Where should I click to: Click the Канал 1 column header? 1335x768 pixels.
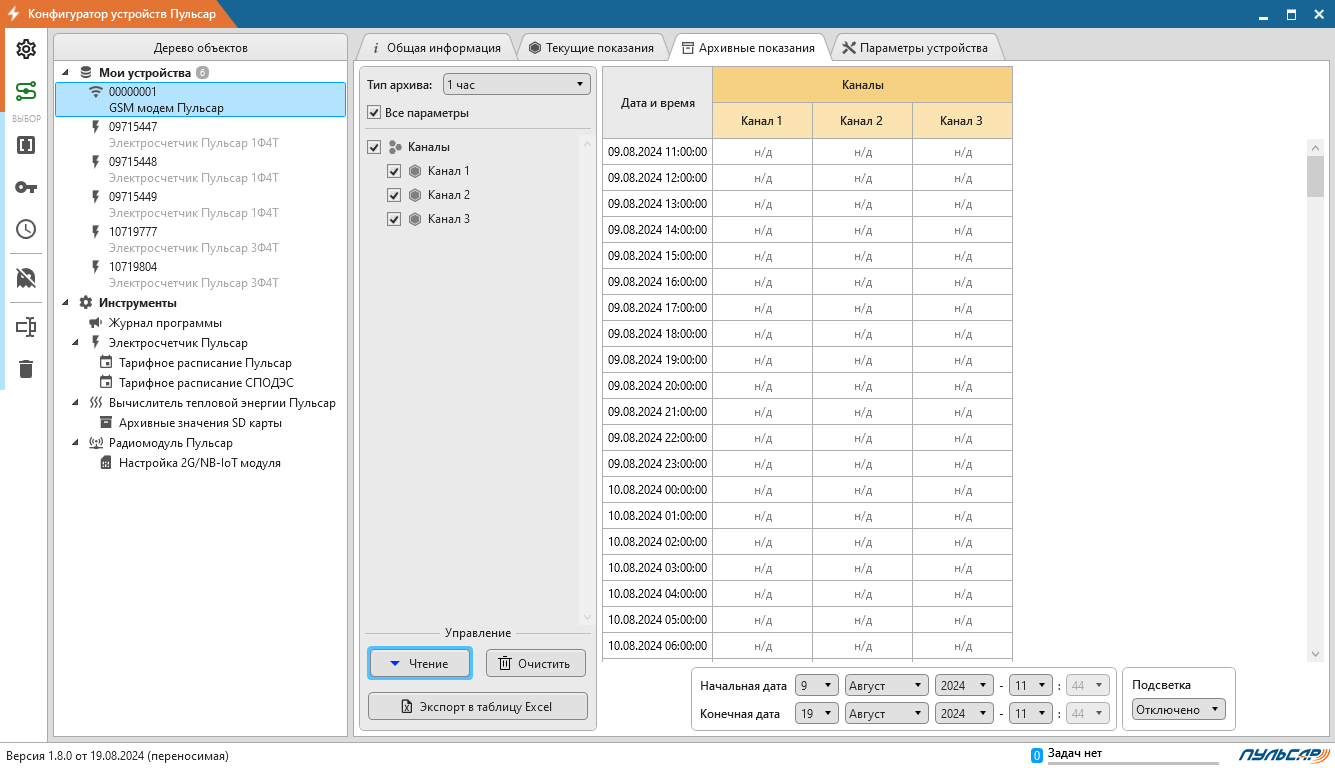(762, 121)
